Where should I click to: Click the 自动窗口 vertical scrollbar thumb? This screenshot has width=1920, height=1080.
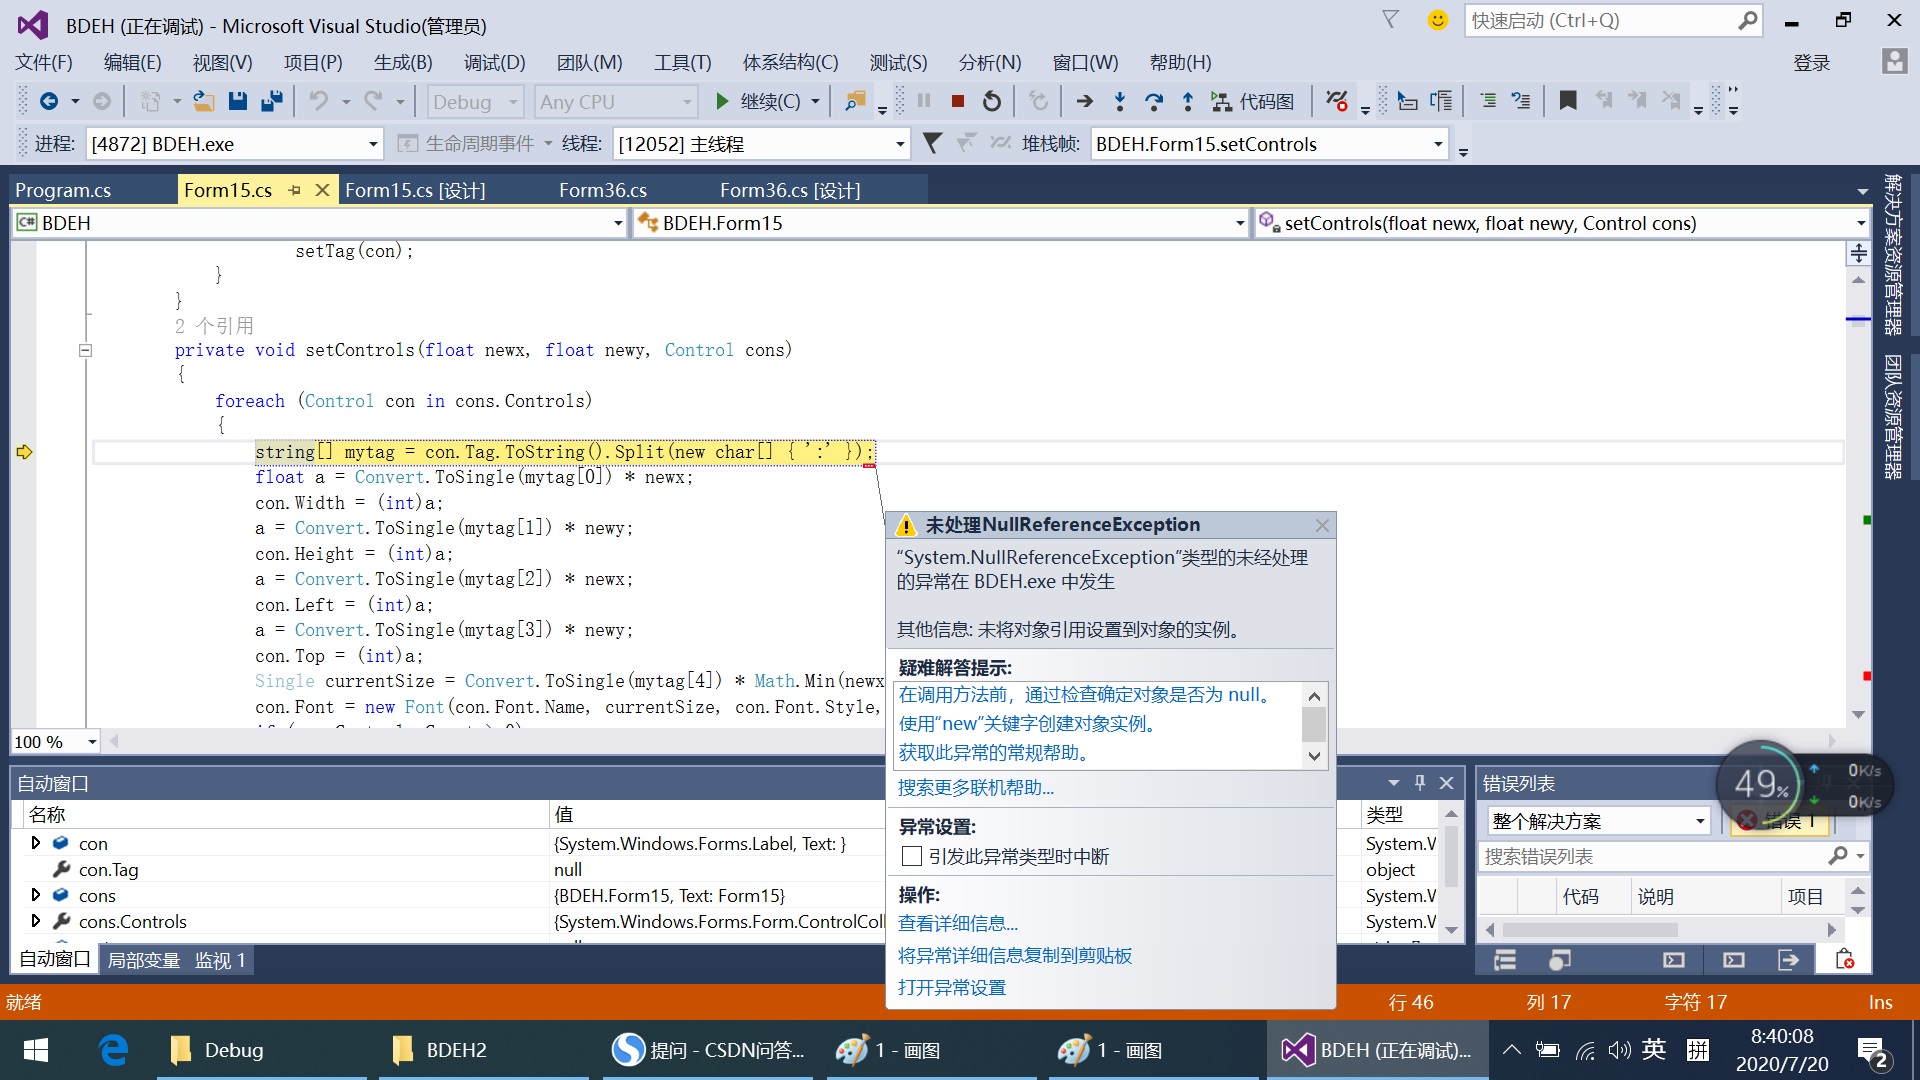1451,858
